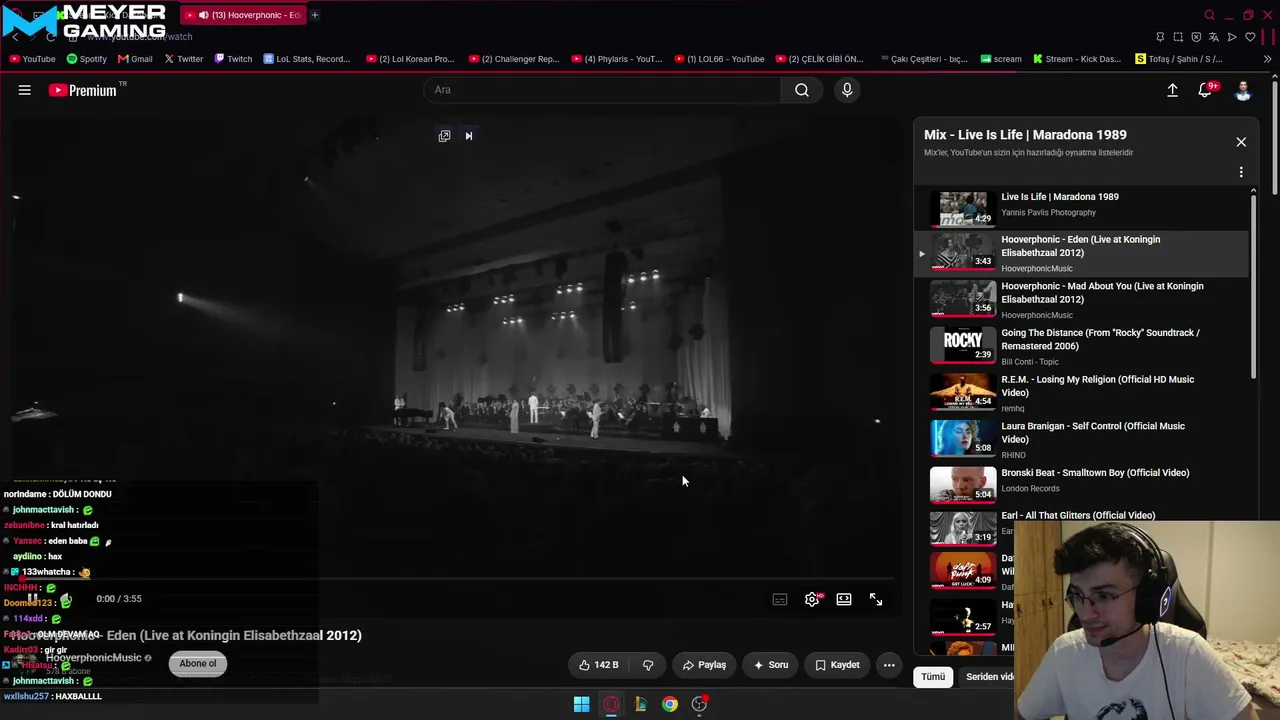Open the account avatar menu

[x=1243, y=90]
